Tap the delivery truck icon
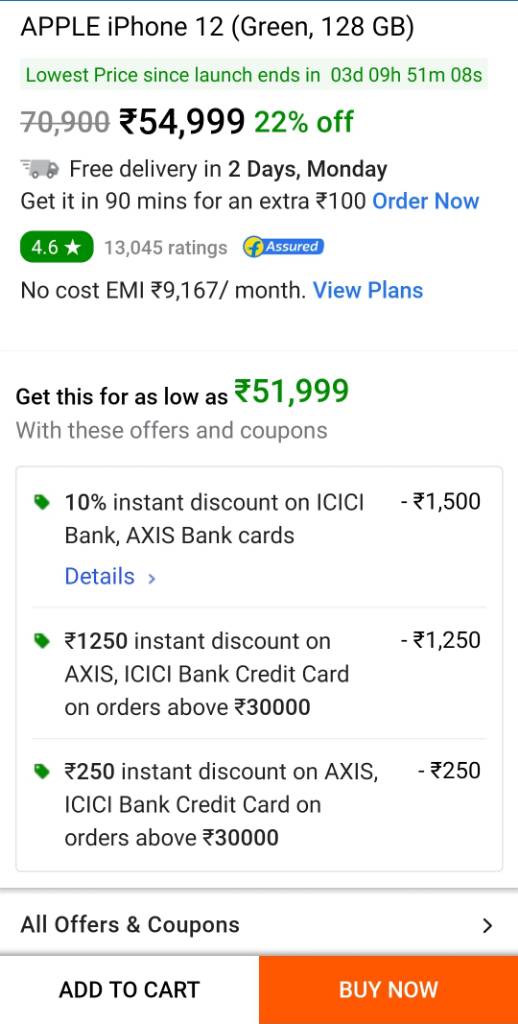This screenshot has height=1024, width=518. pyautogui.click(x=39, y=169)
